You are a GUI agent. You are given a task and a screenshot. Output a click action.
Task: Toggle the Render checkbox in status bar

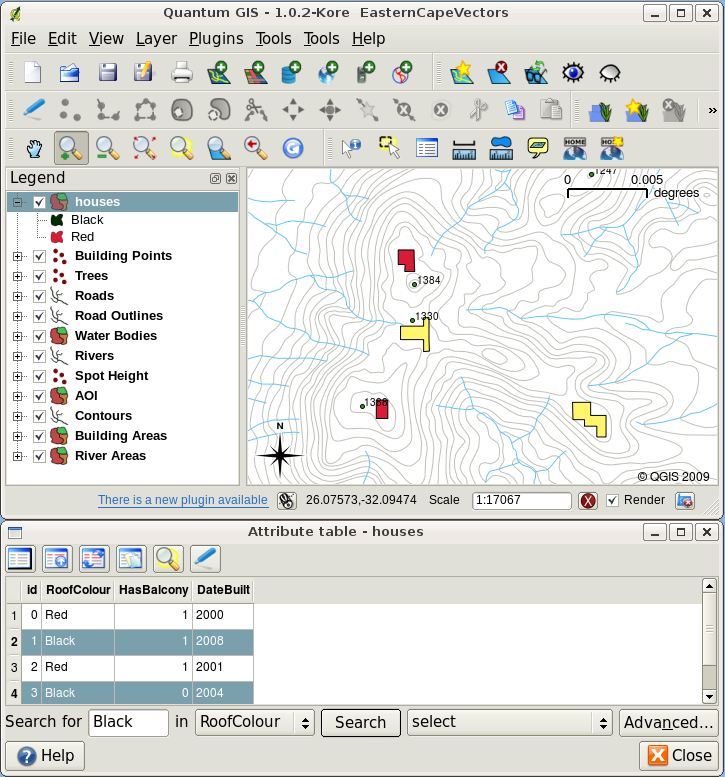point(613,500)
